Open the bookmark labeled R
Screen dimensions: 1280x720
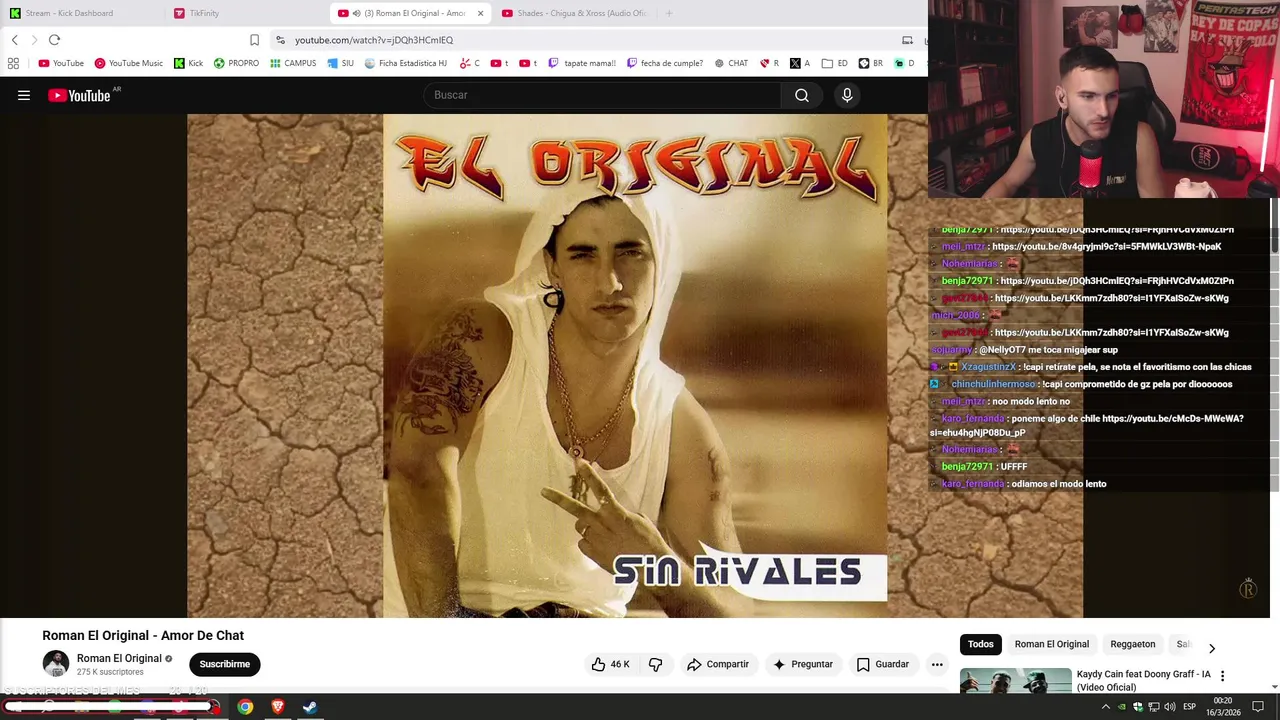click(x=769, y=63)
